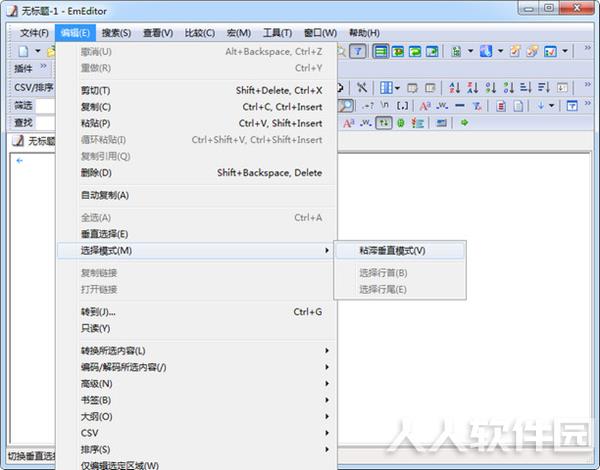Click the customize checklist window icon
This screenshot has width=600, height=470.
point(551,51)
